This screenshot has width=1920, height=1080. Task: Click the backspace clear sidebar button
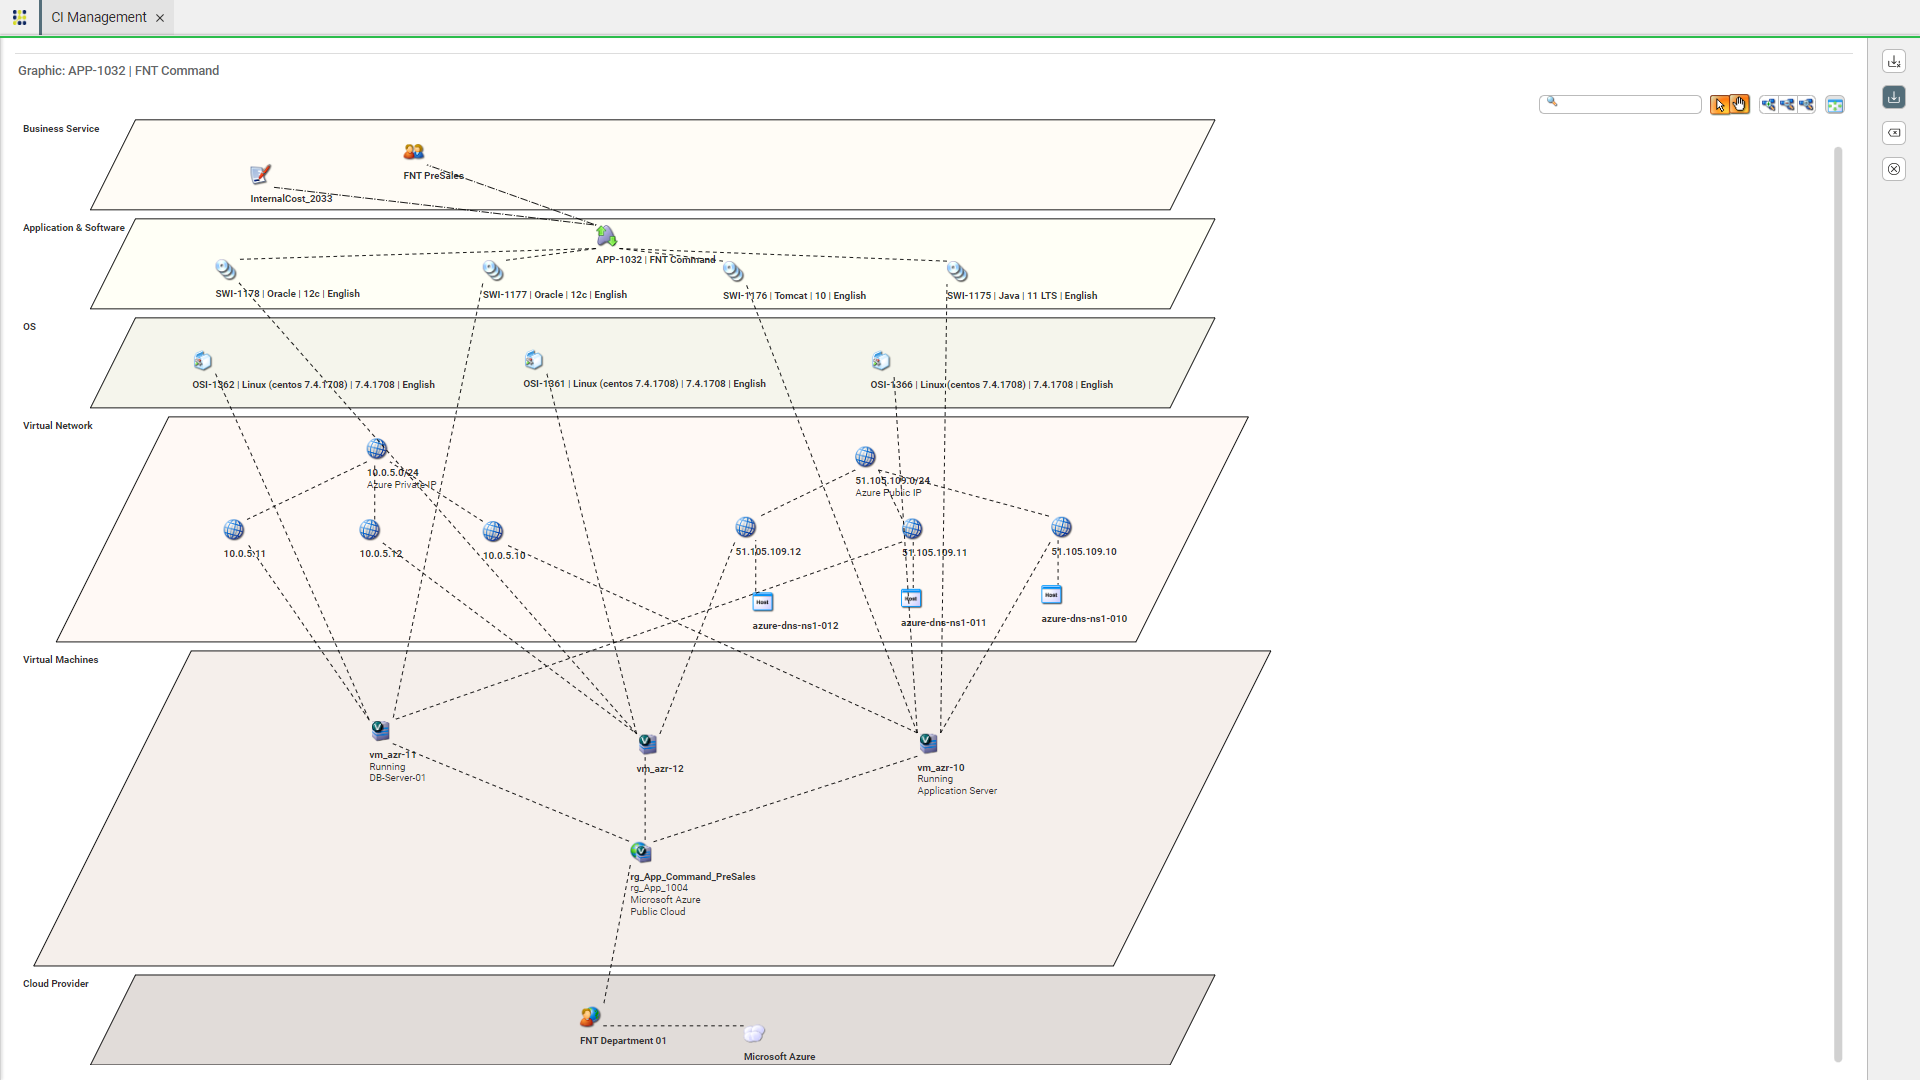[1894, 133]
